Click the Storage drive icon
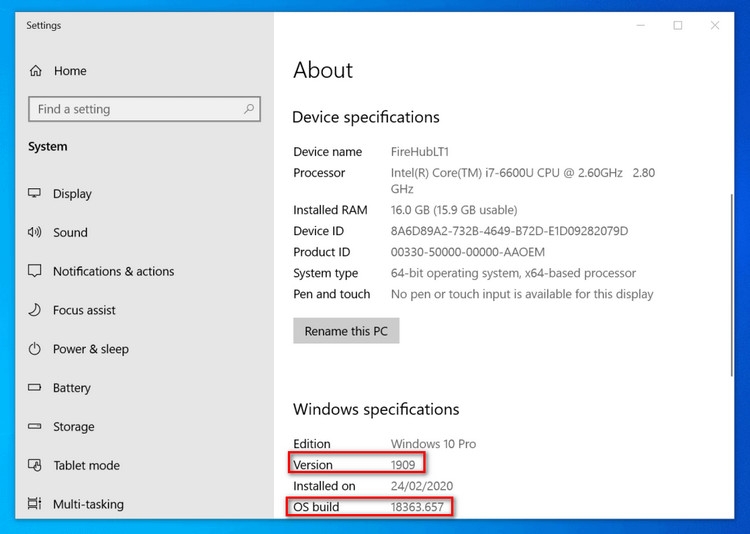Viewport: 750px width, 534px height. (x=34, y=426)
